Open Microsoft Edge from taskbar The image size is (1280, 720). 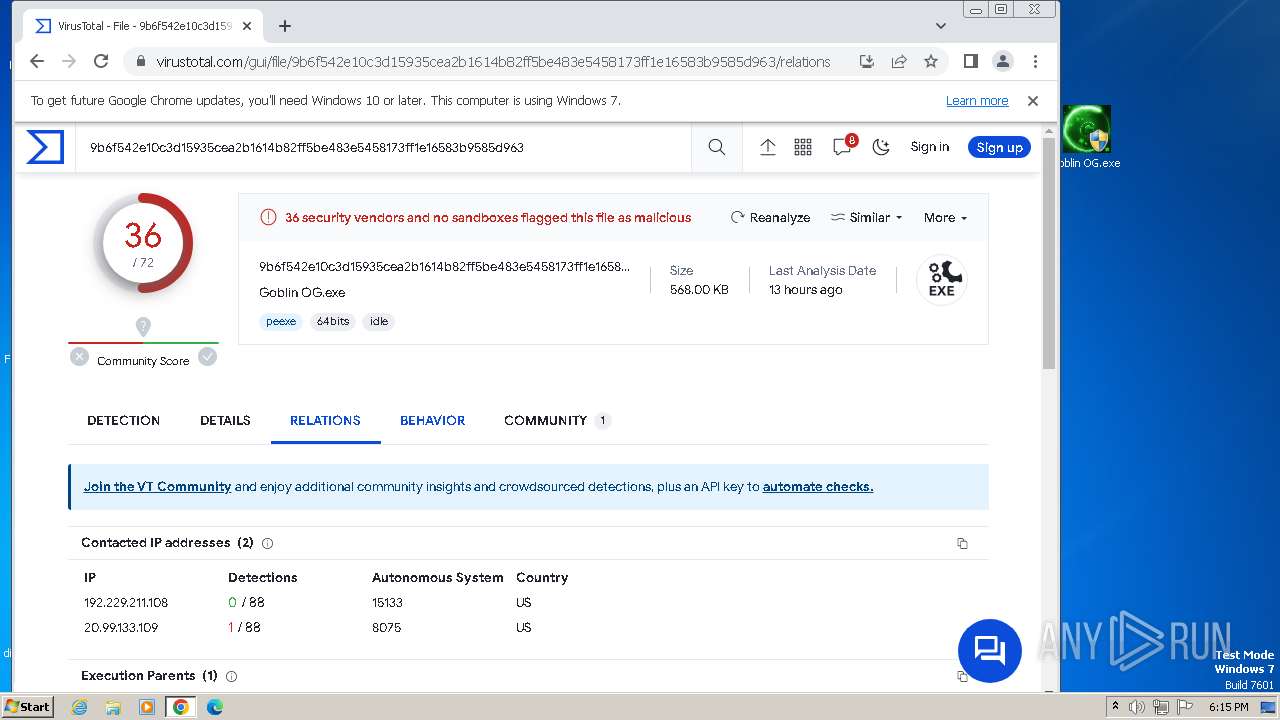pyautogui.click(x=214, y=707)
